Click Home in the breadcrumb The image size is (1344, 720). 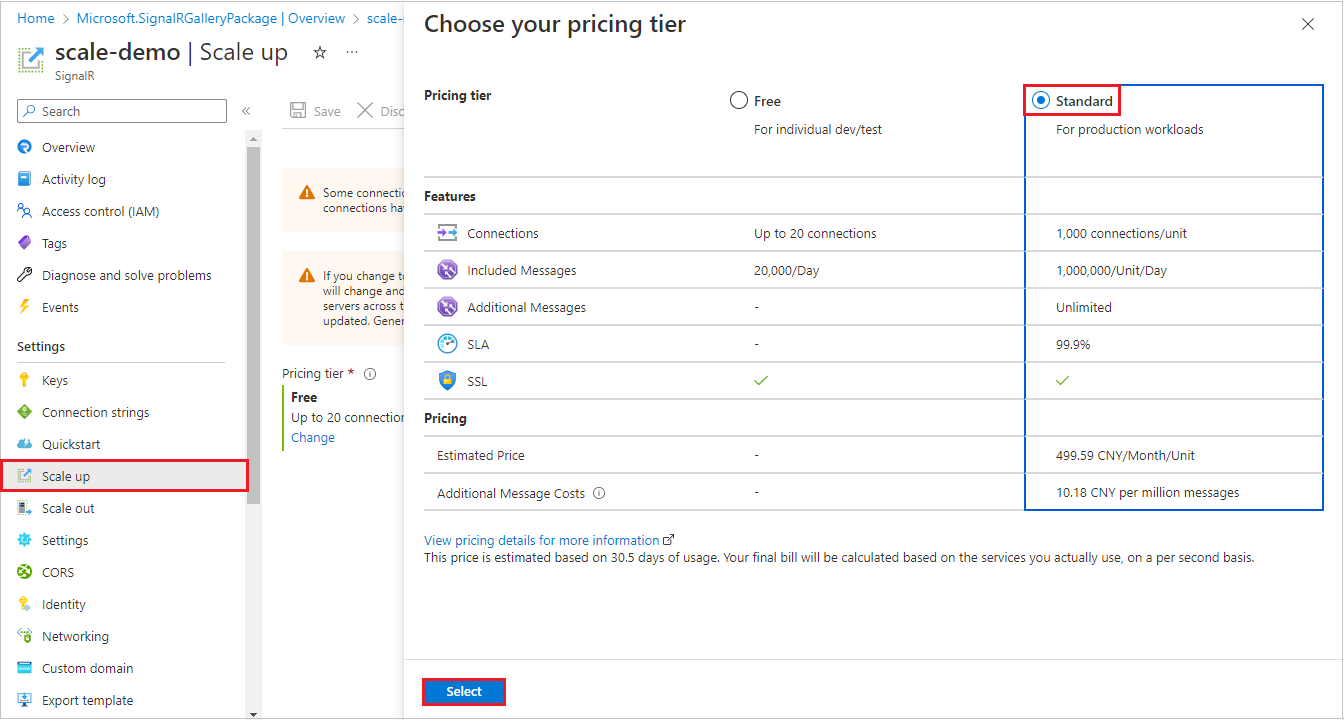(36, 18)
